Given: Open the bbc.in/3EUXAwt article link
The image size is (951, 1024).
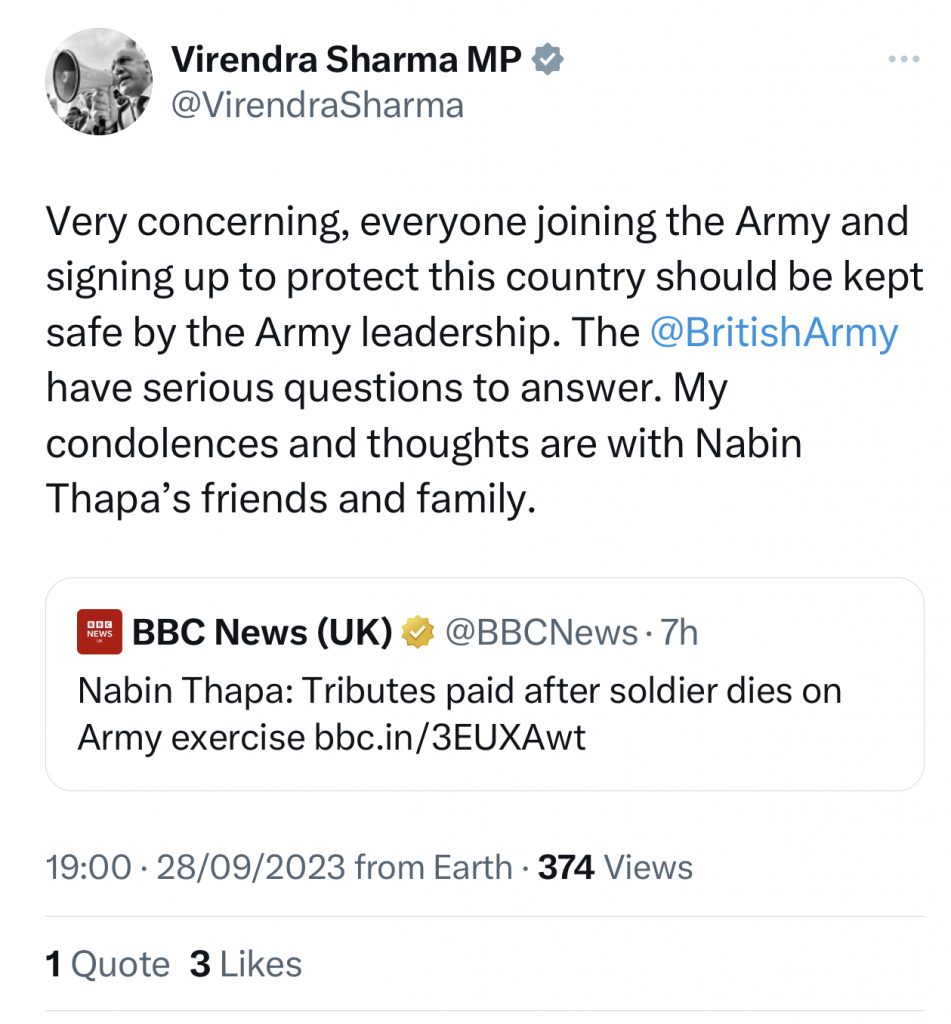Looking at the screenshot, I should tap(448, 737).
